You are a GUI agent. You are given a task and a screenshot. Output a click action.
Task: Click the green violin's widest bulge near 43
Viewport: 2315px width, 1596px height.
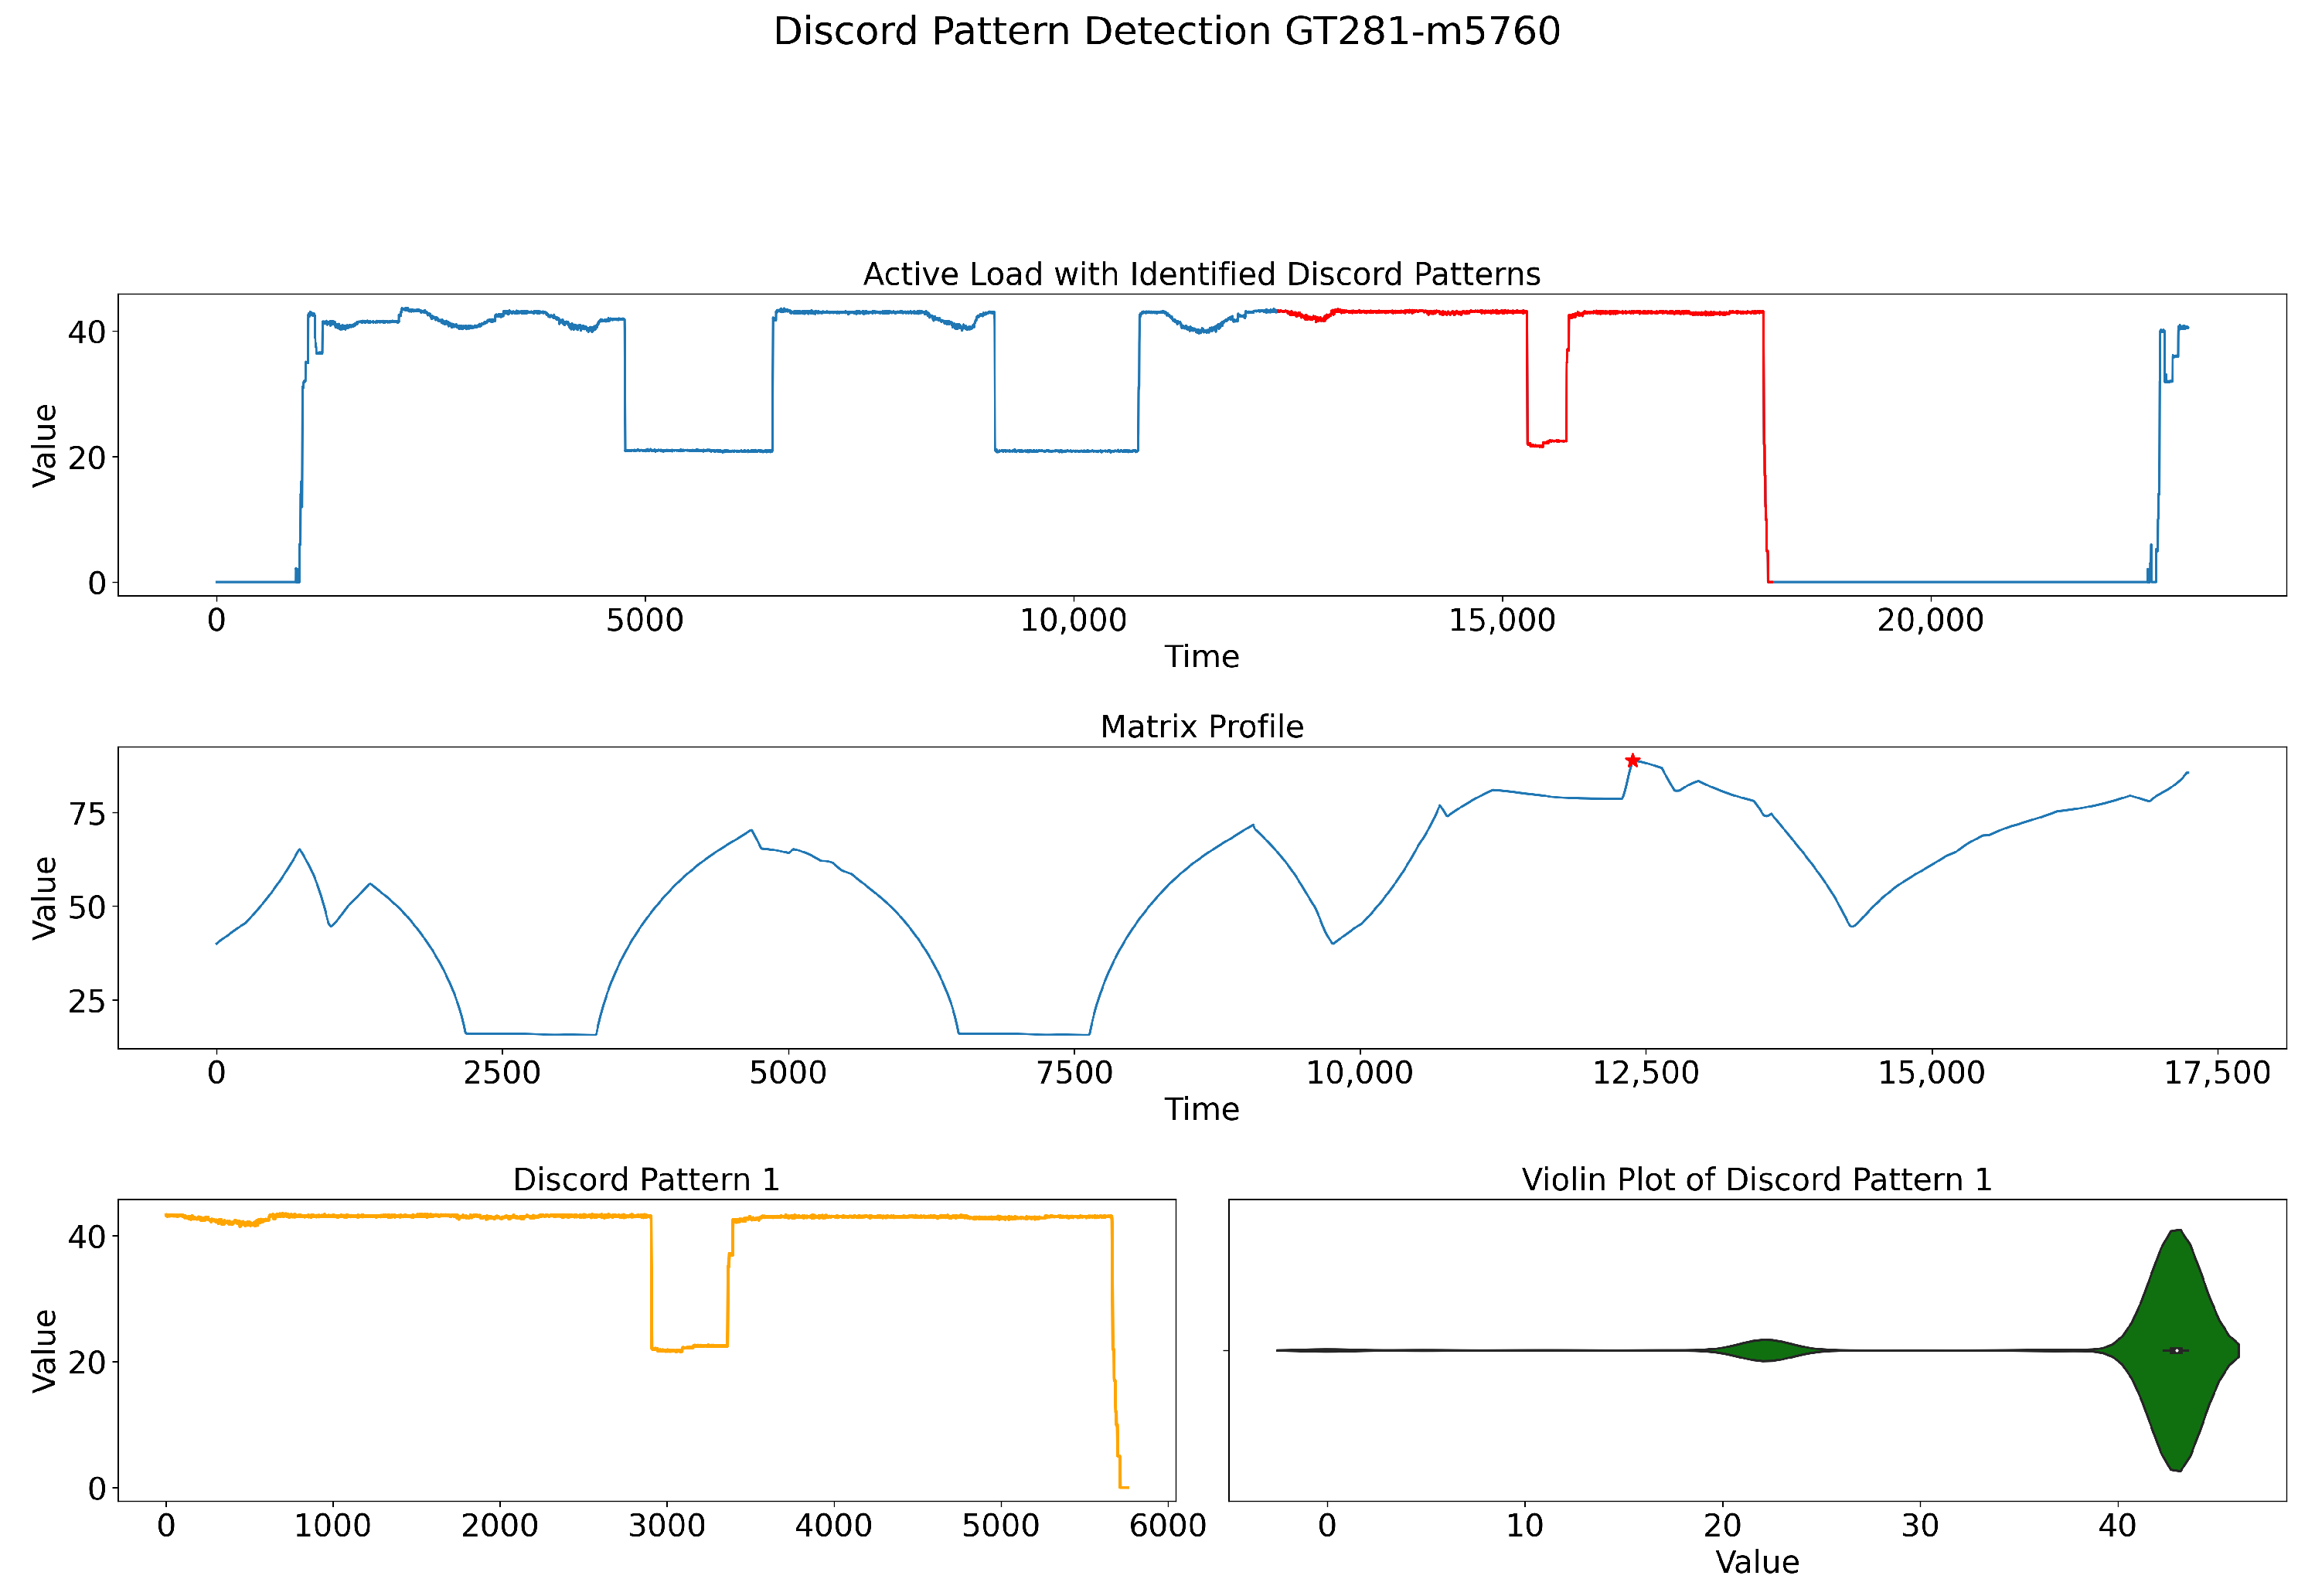pyautogui.click(x=2175, y=1300)
